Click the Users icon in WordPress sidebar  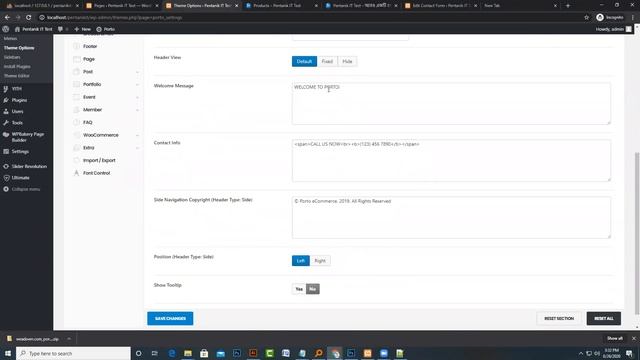pos(6,111)
